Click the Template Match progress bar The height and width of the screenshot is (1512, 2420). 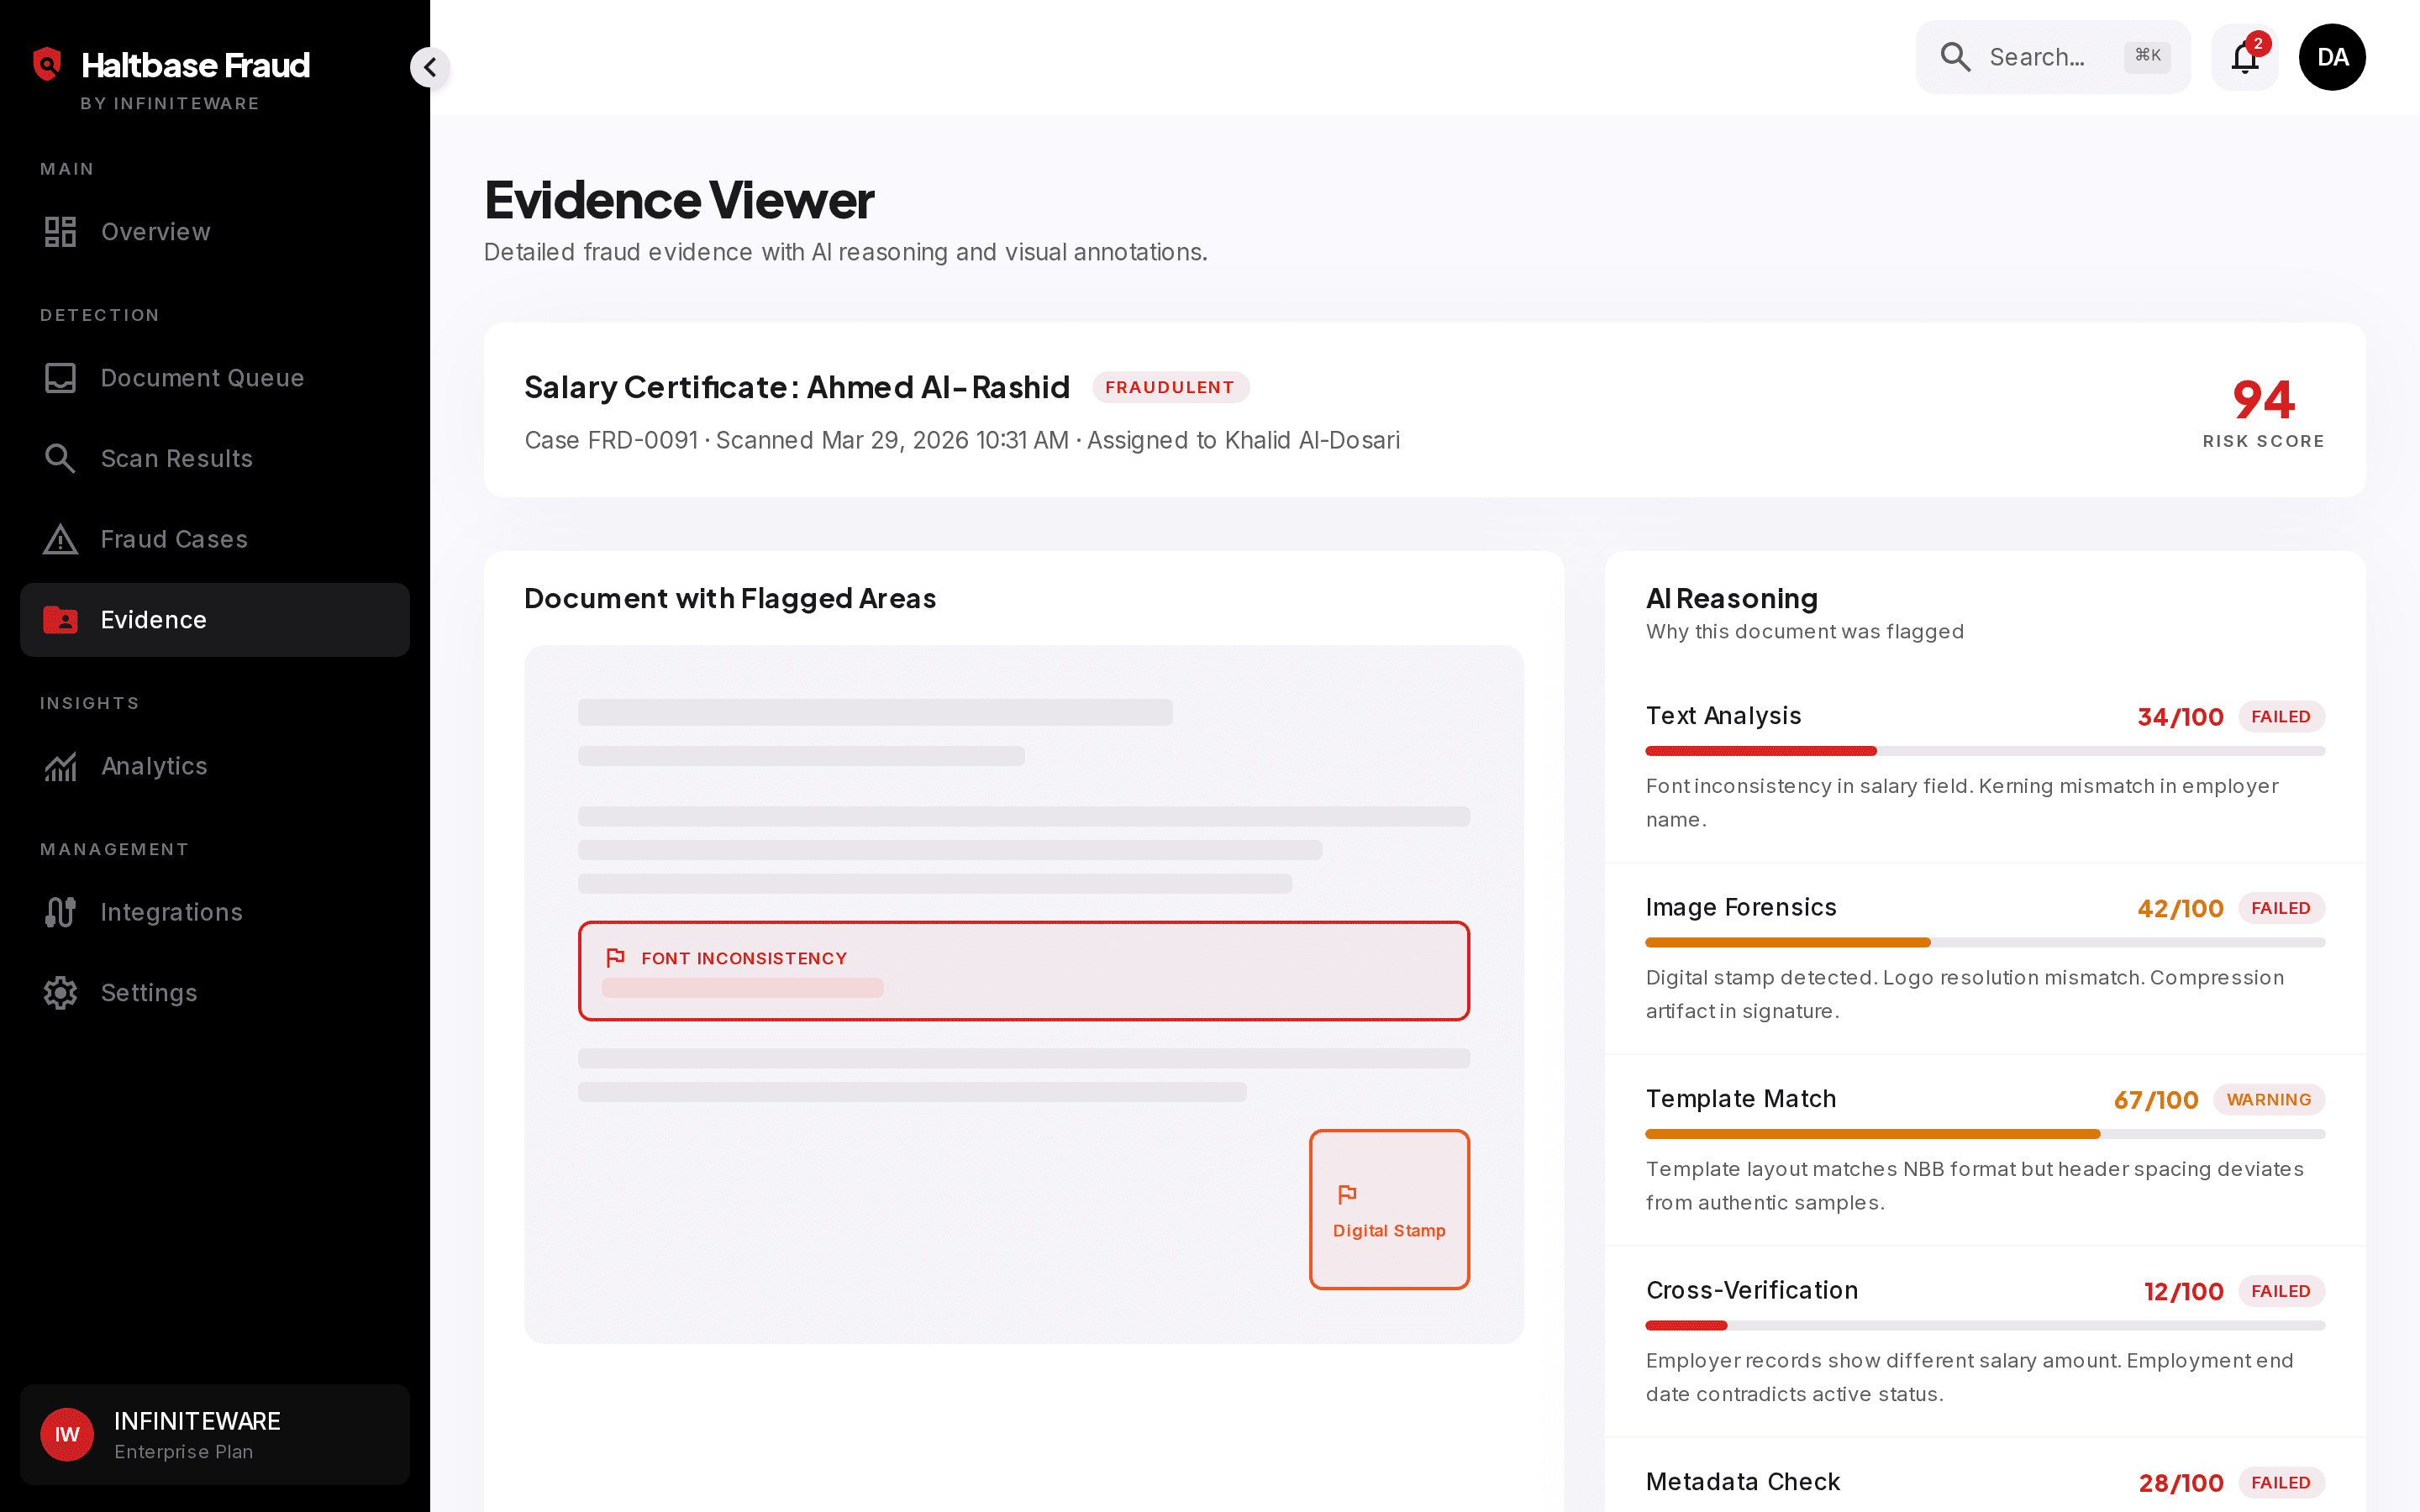click(x=1985, y=1134)
